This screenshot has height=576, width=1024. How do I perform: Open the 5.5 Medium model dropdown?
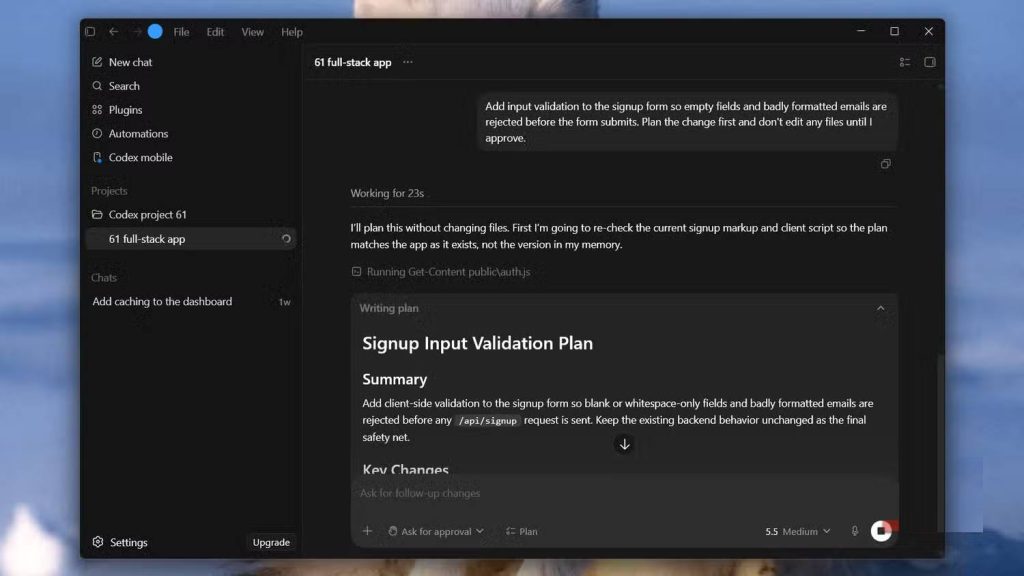(x=797, y=532)
